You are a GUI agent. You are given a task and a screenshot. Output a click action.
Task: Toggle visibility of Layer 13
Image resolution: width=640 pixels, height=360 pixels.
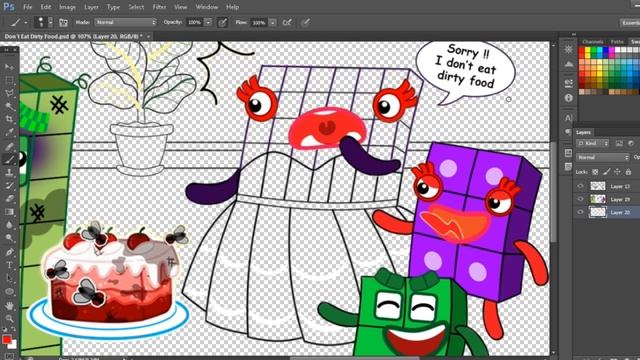pyautogui.click(x=580, y=186)
